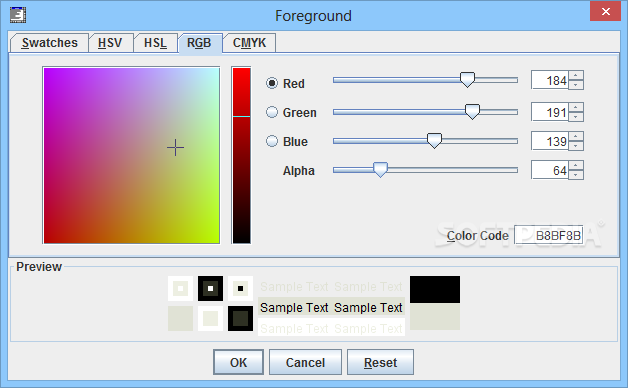628x388 pixels.
Task: Decrease Alpha value with down spinner arrow
Action: tap(576, 175)
